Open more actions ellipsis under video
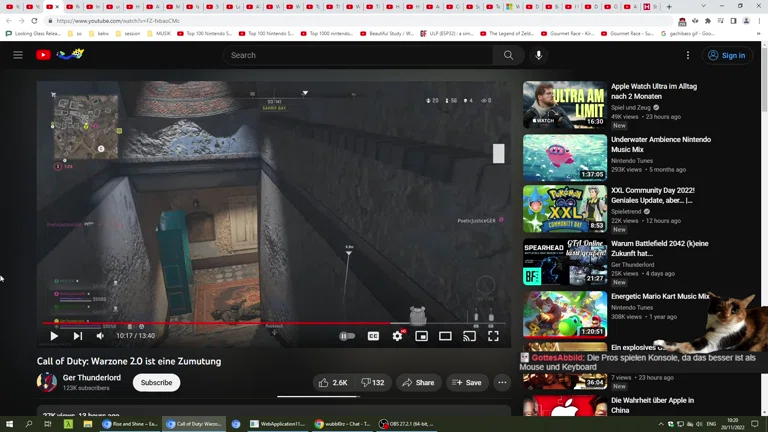This screenshot has height=432, width=768. point(502,383)
